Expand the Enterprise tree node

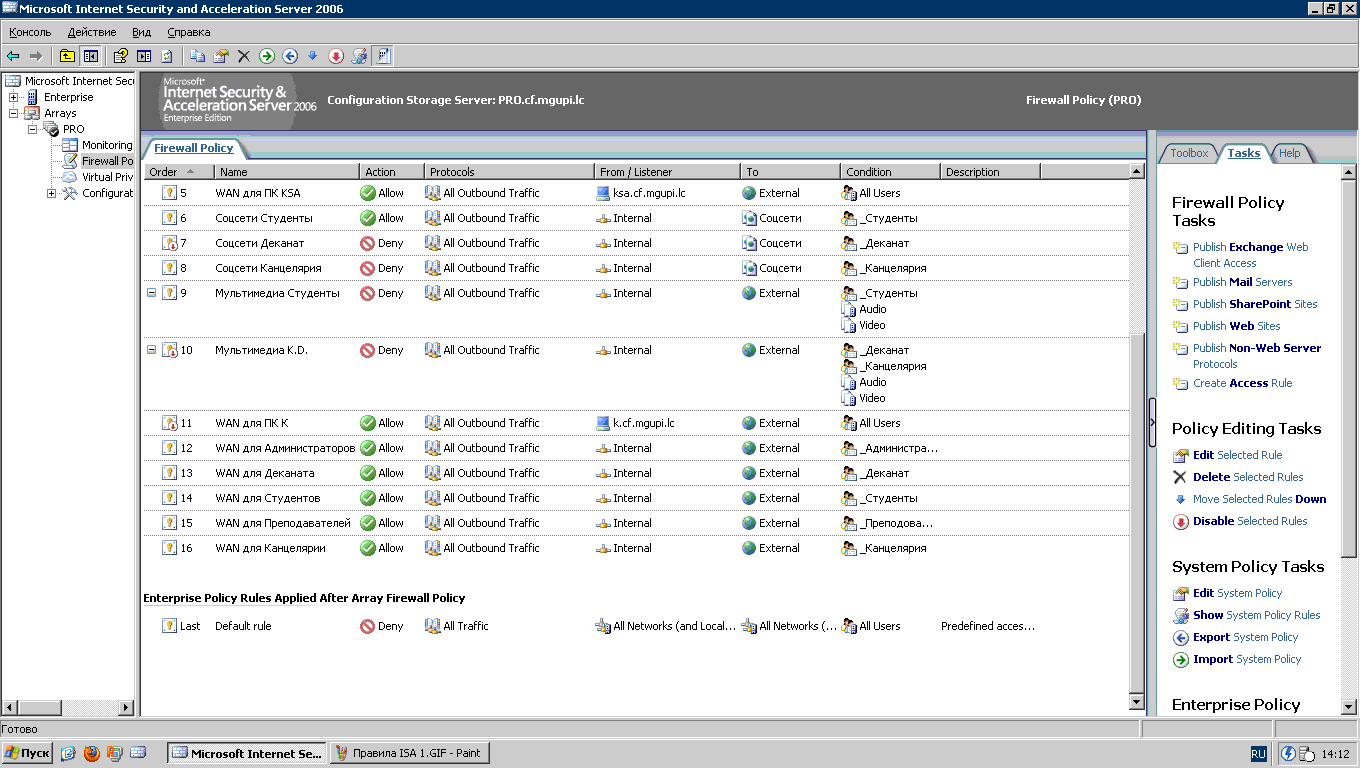pyautogui.click(x=14, y=97)
